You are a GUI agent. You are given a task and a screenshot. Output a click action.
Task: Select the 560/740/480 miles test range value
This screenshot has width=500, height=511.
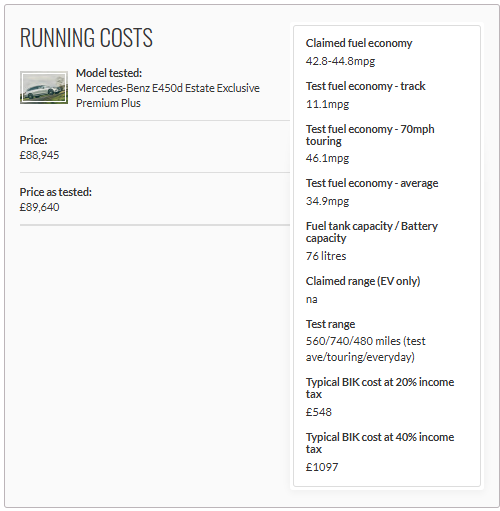point(366,349)
